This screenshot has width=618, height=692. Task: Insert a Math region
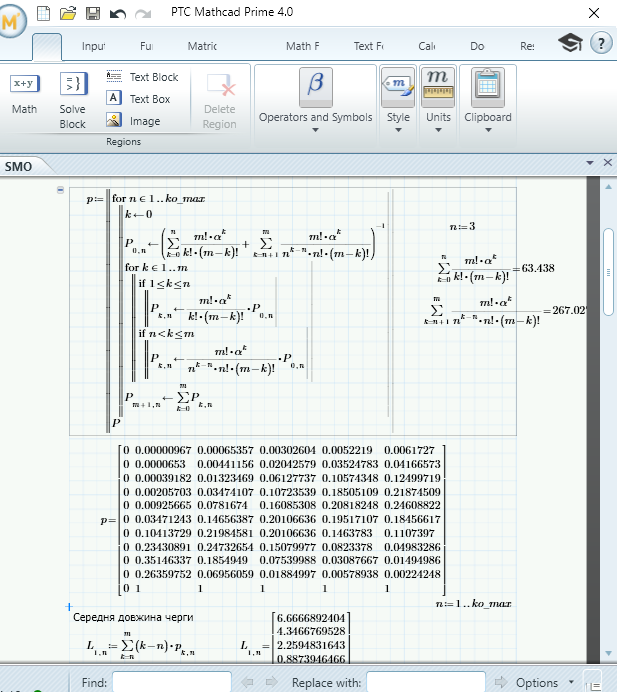24,94
